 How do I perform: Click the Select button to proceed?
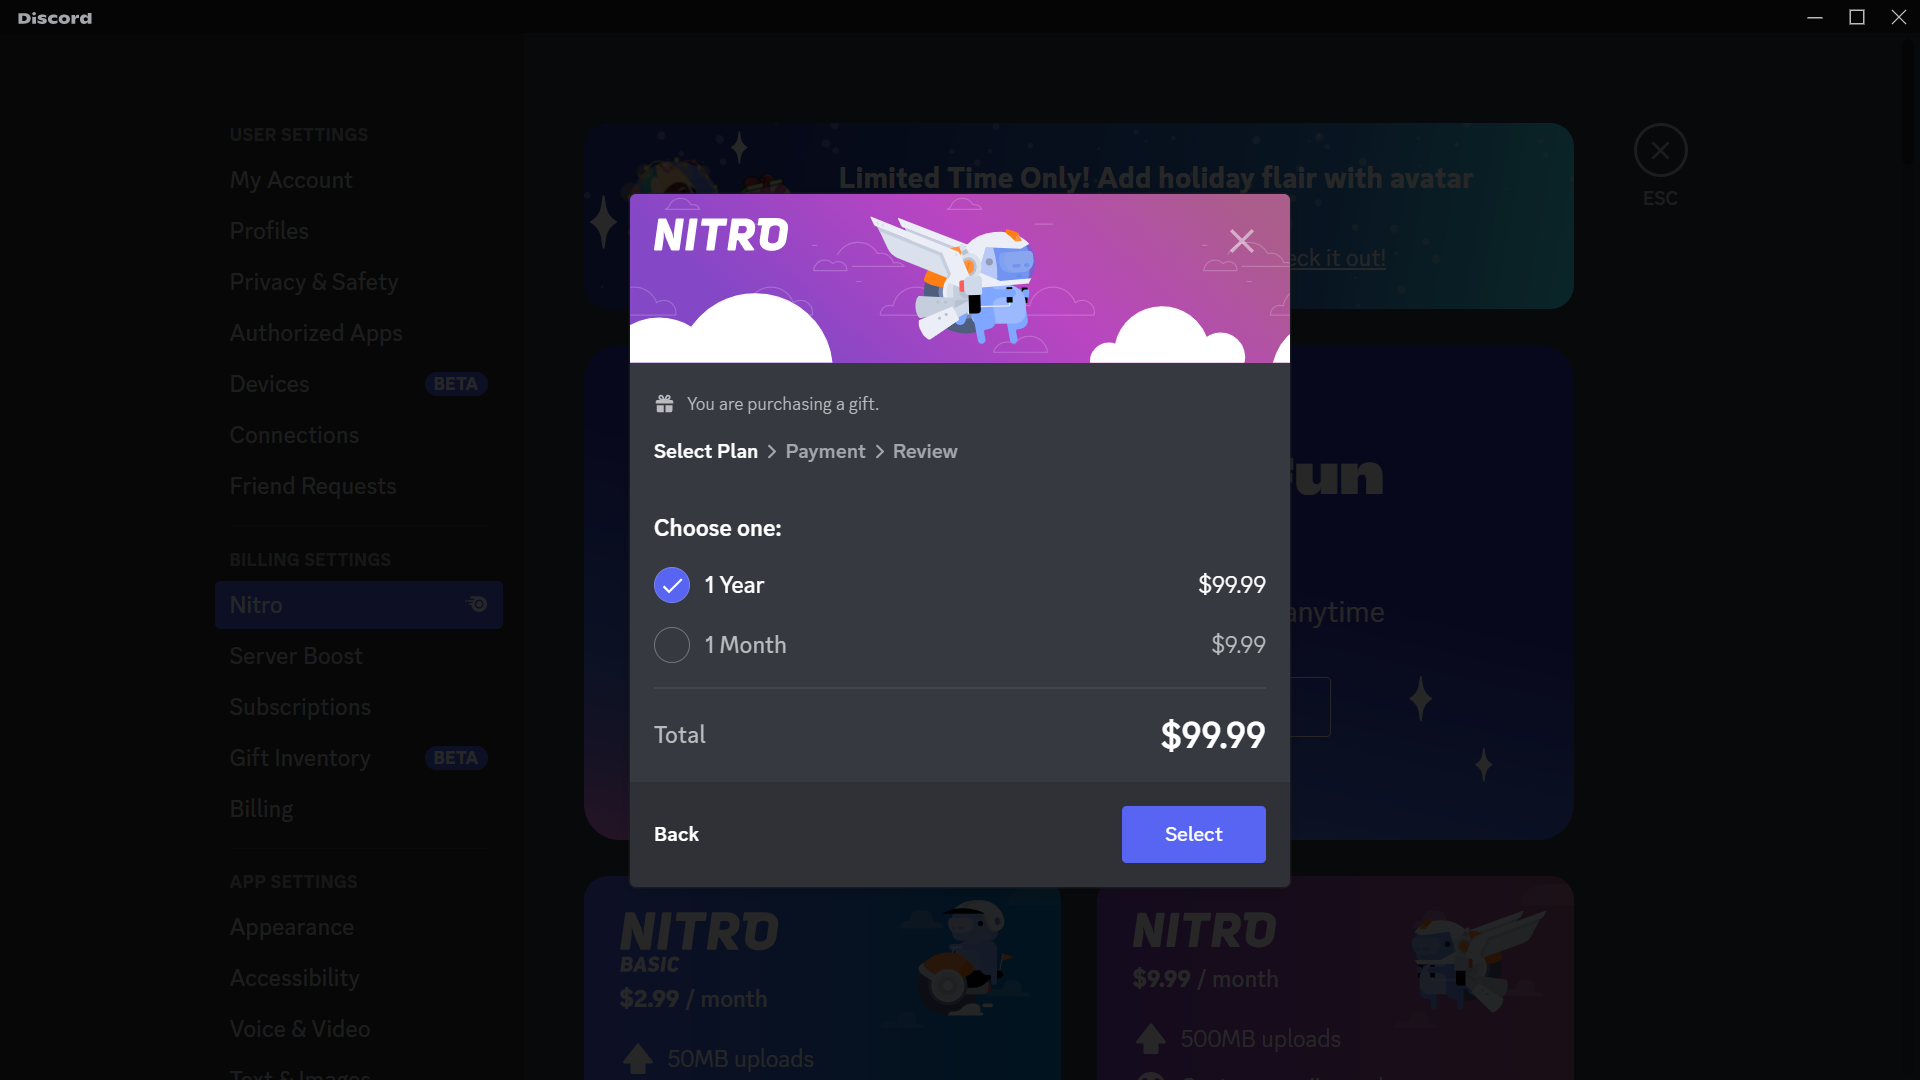pyautogui.click(x=1193, y=833)
